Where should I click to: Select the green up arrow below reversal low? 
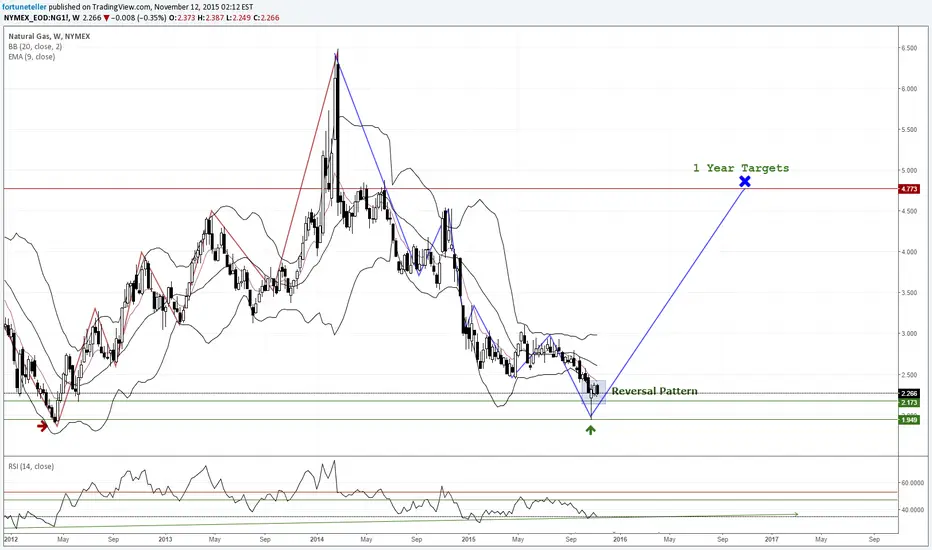(x=590, y=429)
